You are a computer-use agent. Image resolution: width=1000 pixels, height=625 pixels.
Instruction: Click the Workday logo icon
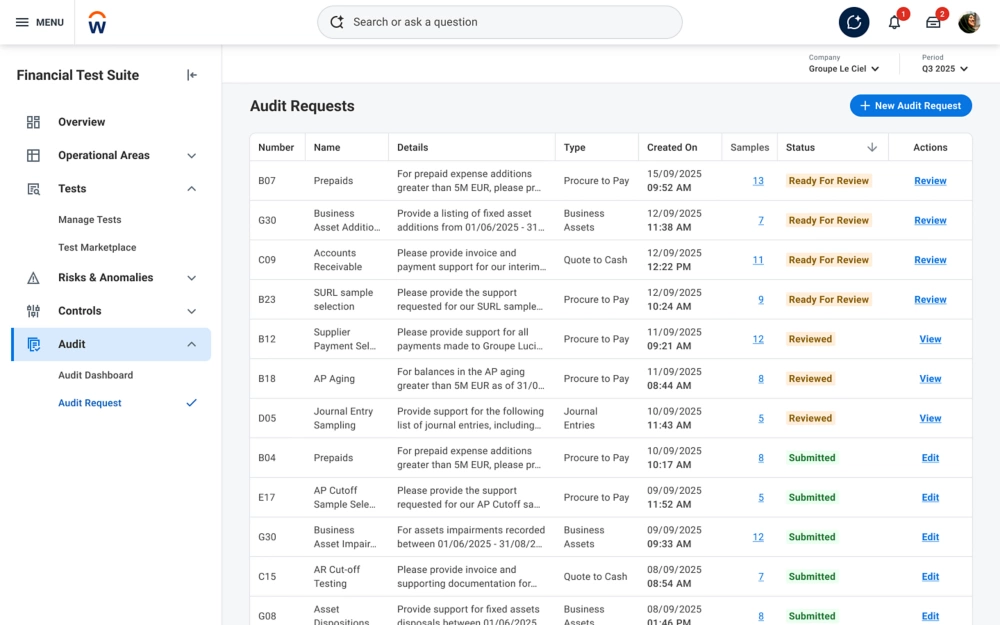click(97, 22)
